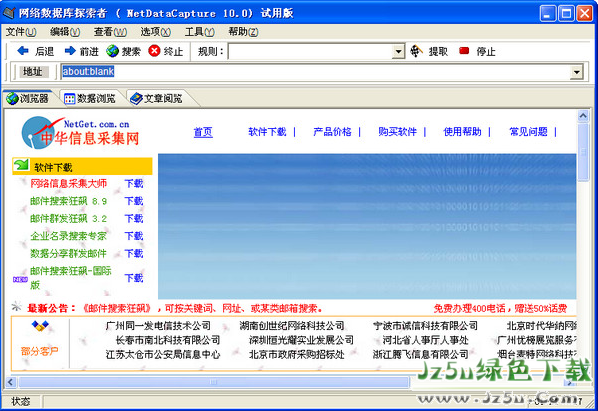
Task: Switch to the 数据浏览 tab
Action: (90, 99)
